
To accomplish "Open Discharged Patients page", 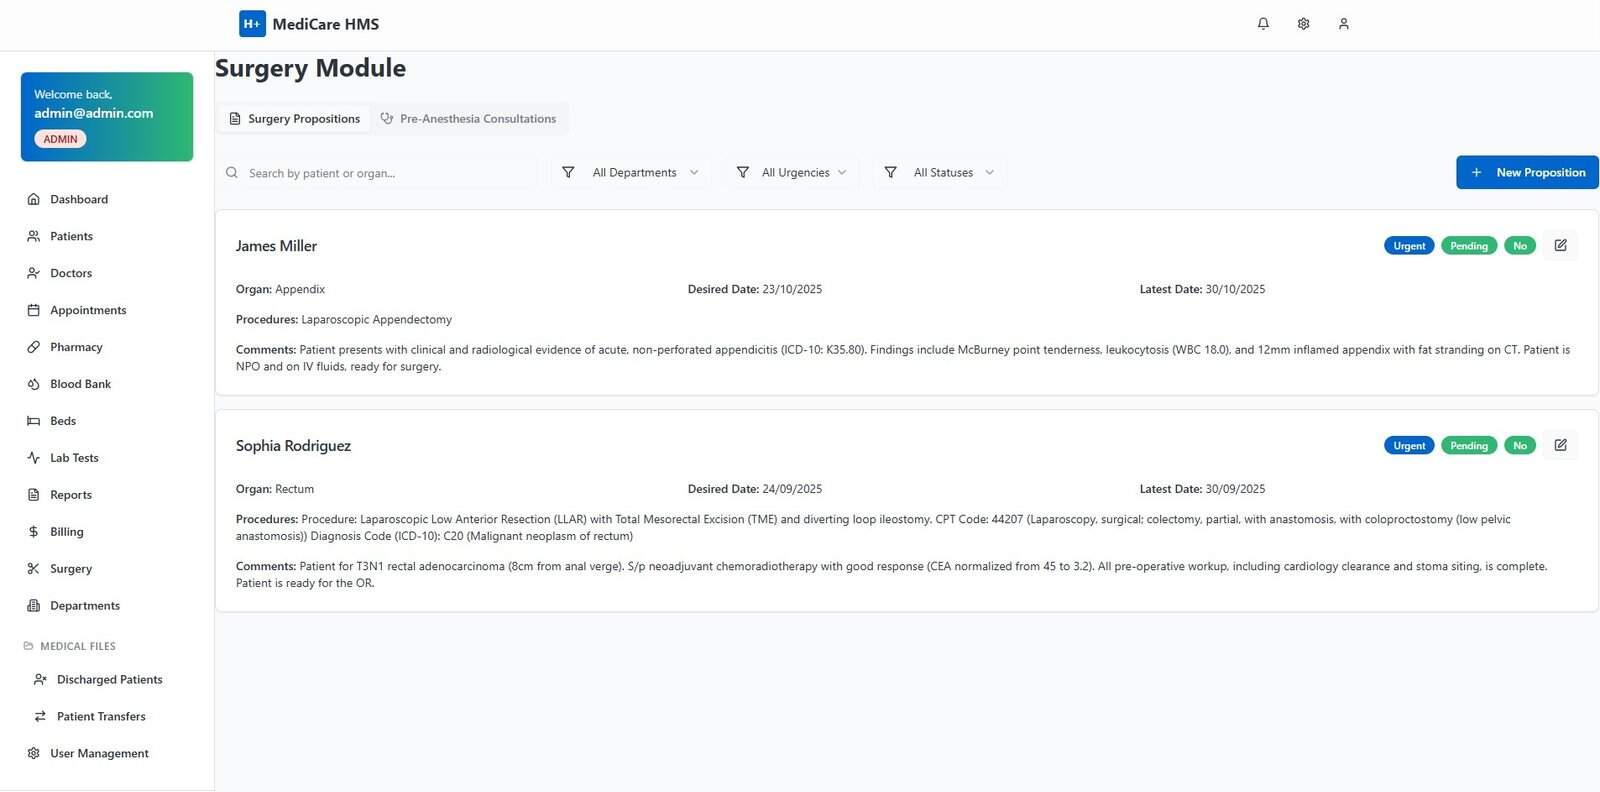I will coord(107,680).
